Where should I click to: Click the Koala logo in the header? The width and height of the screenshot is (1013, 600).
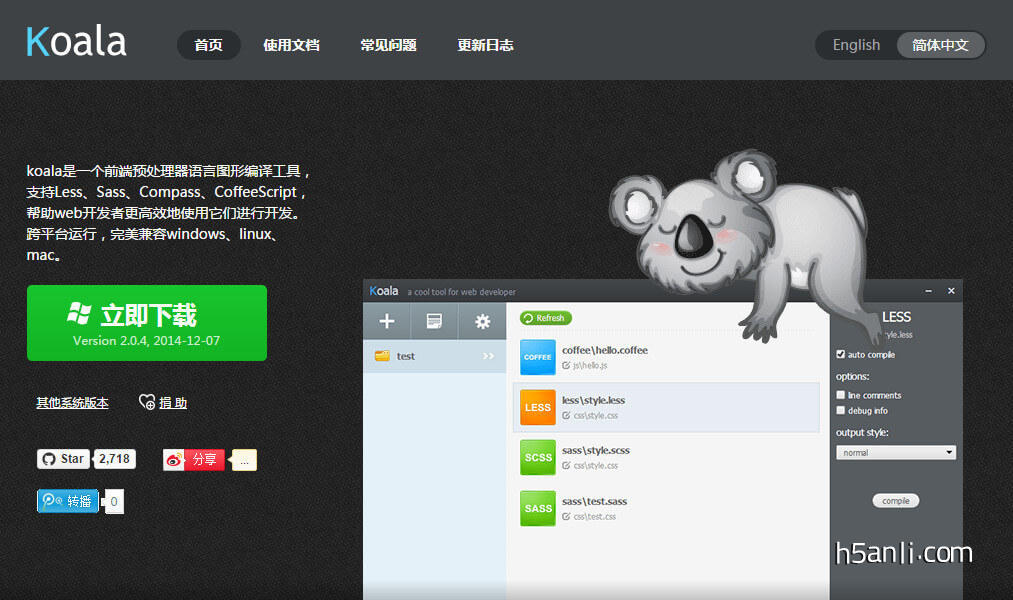click(x=76, y=42)
